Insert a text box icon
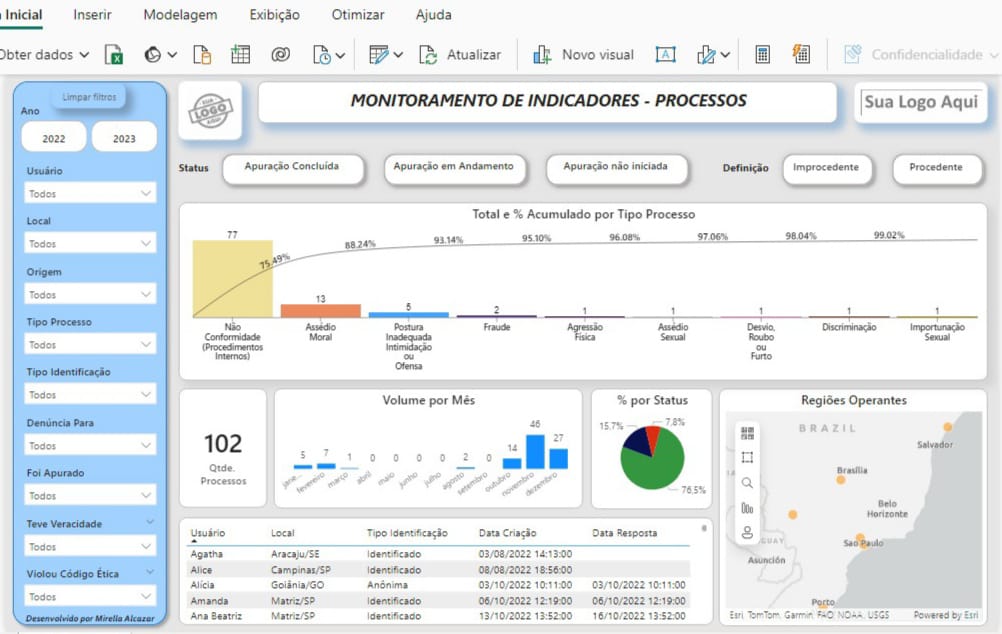Viewport: 1002px width, 634px height. pyautogui.click(x=665, y=55)
